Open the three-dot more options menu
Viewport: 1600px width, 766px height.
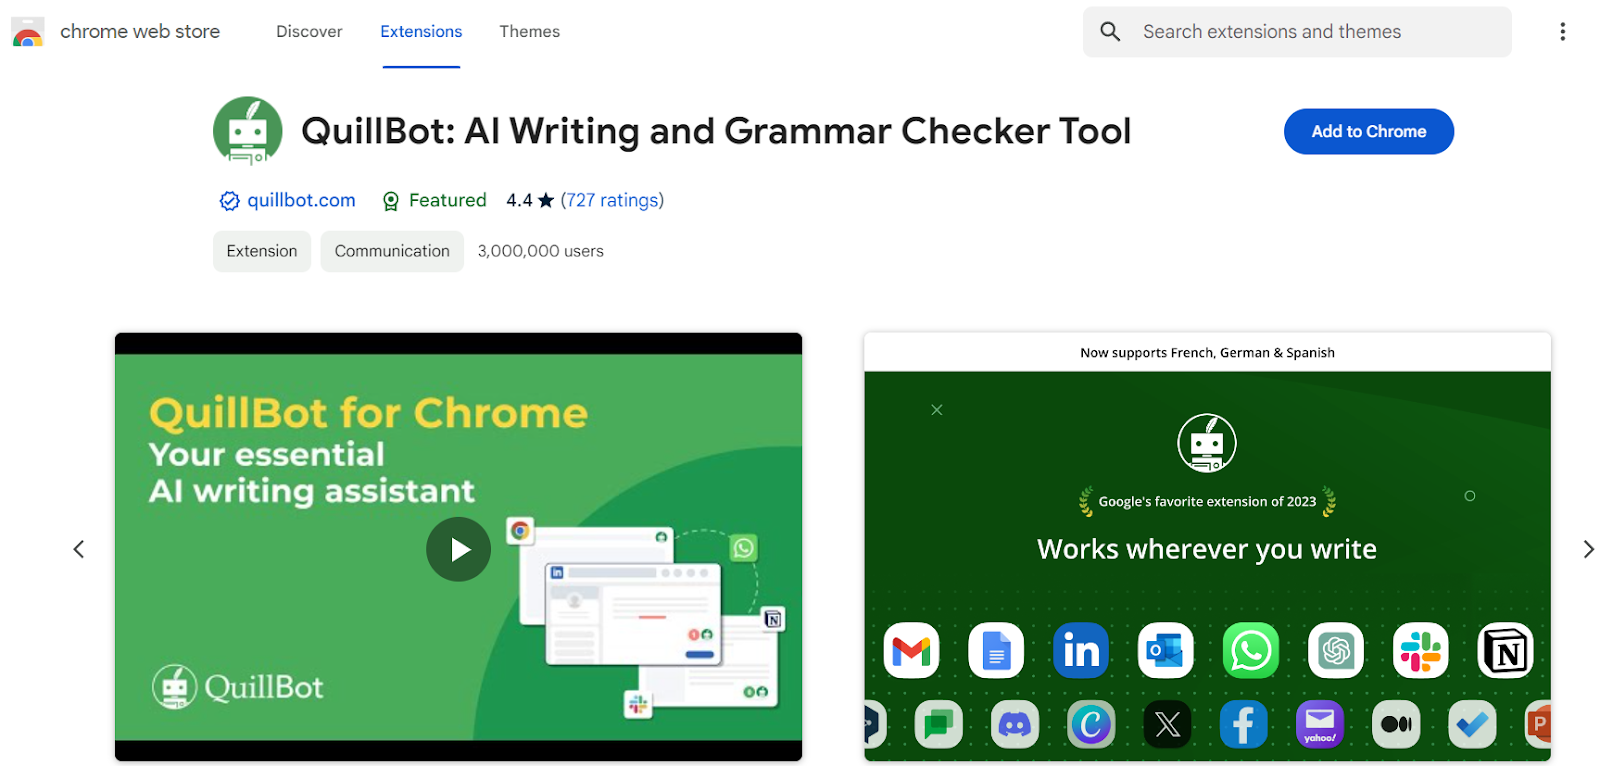pos(1562,32)
